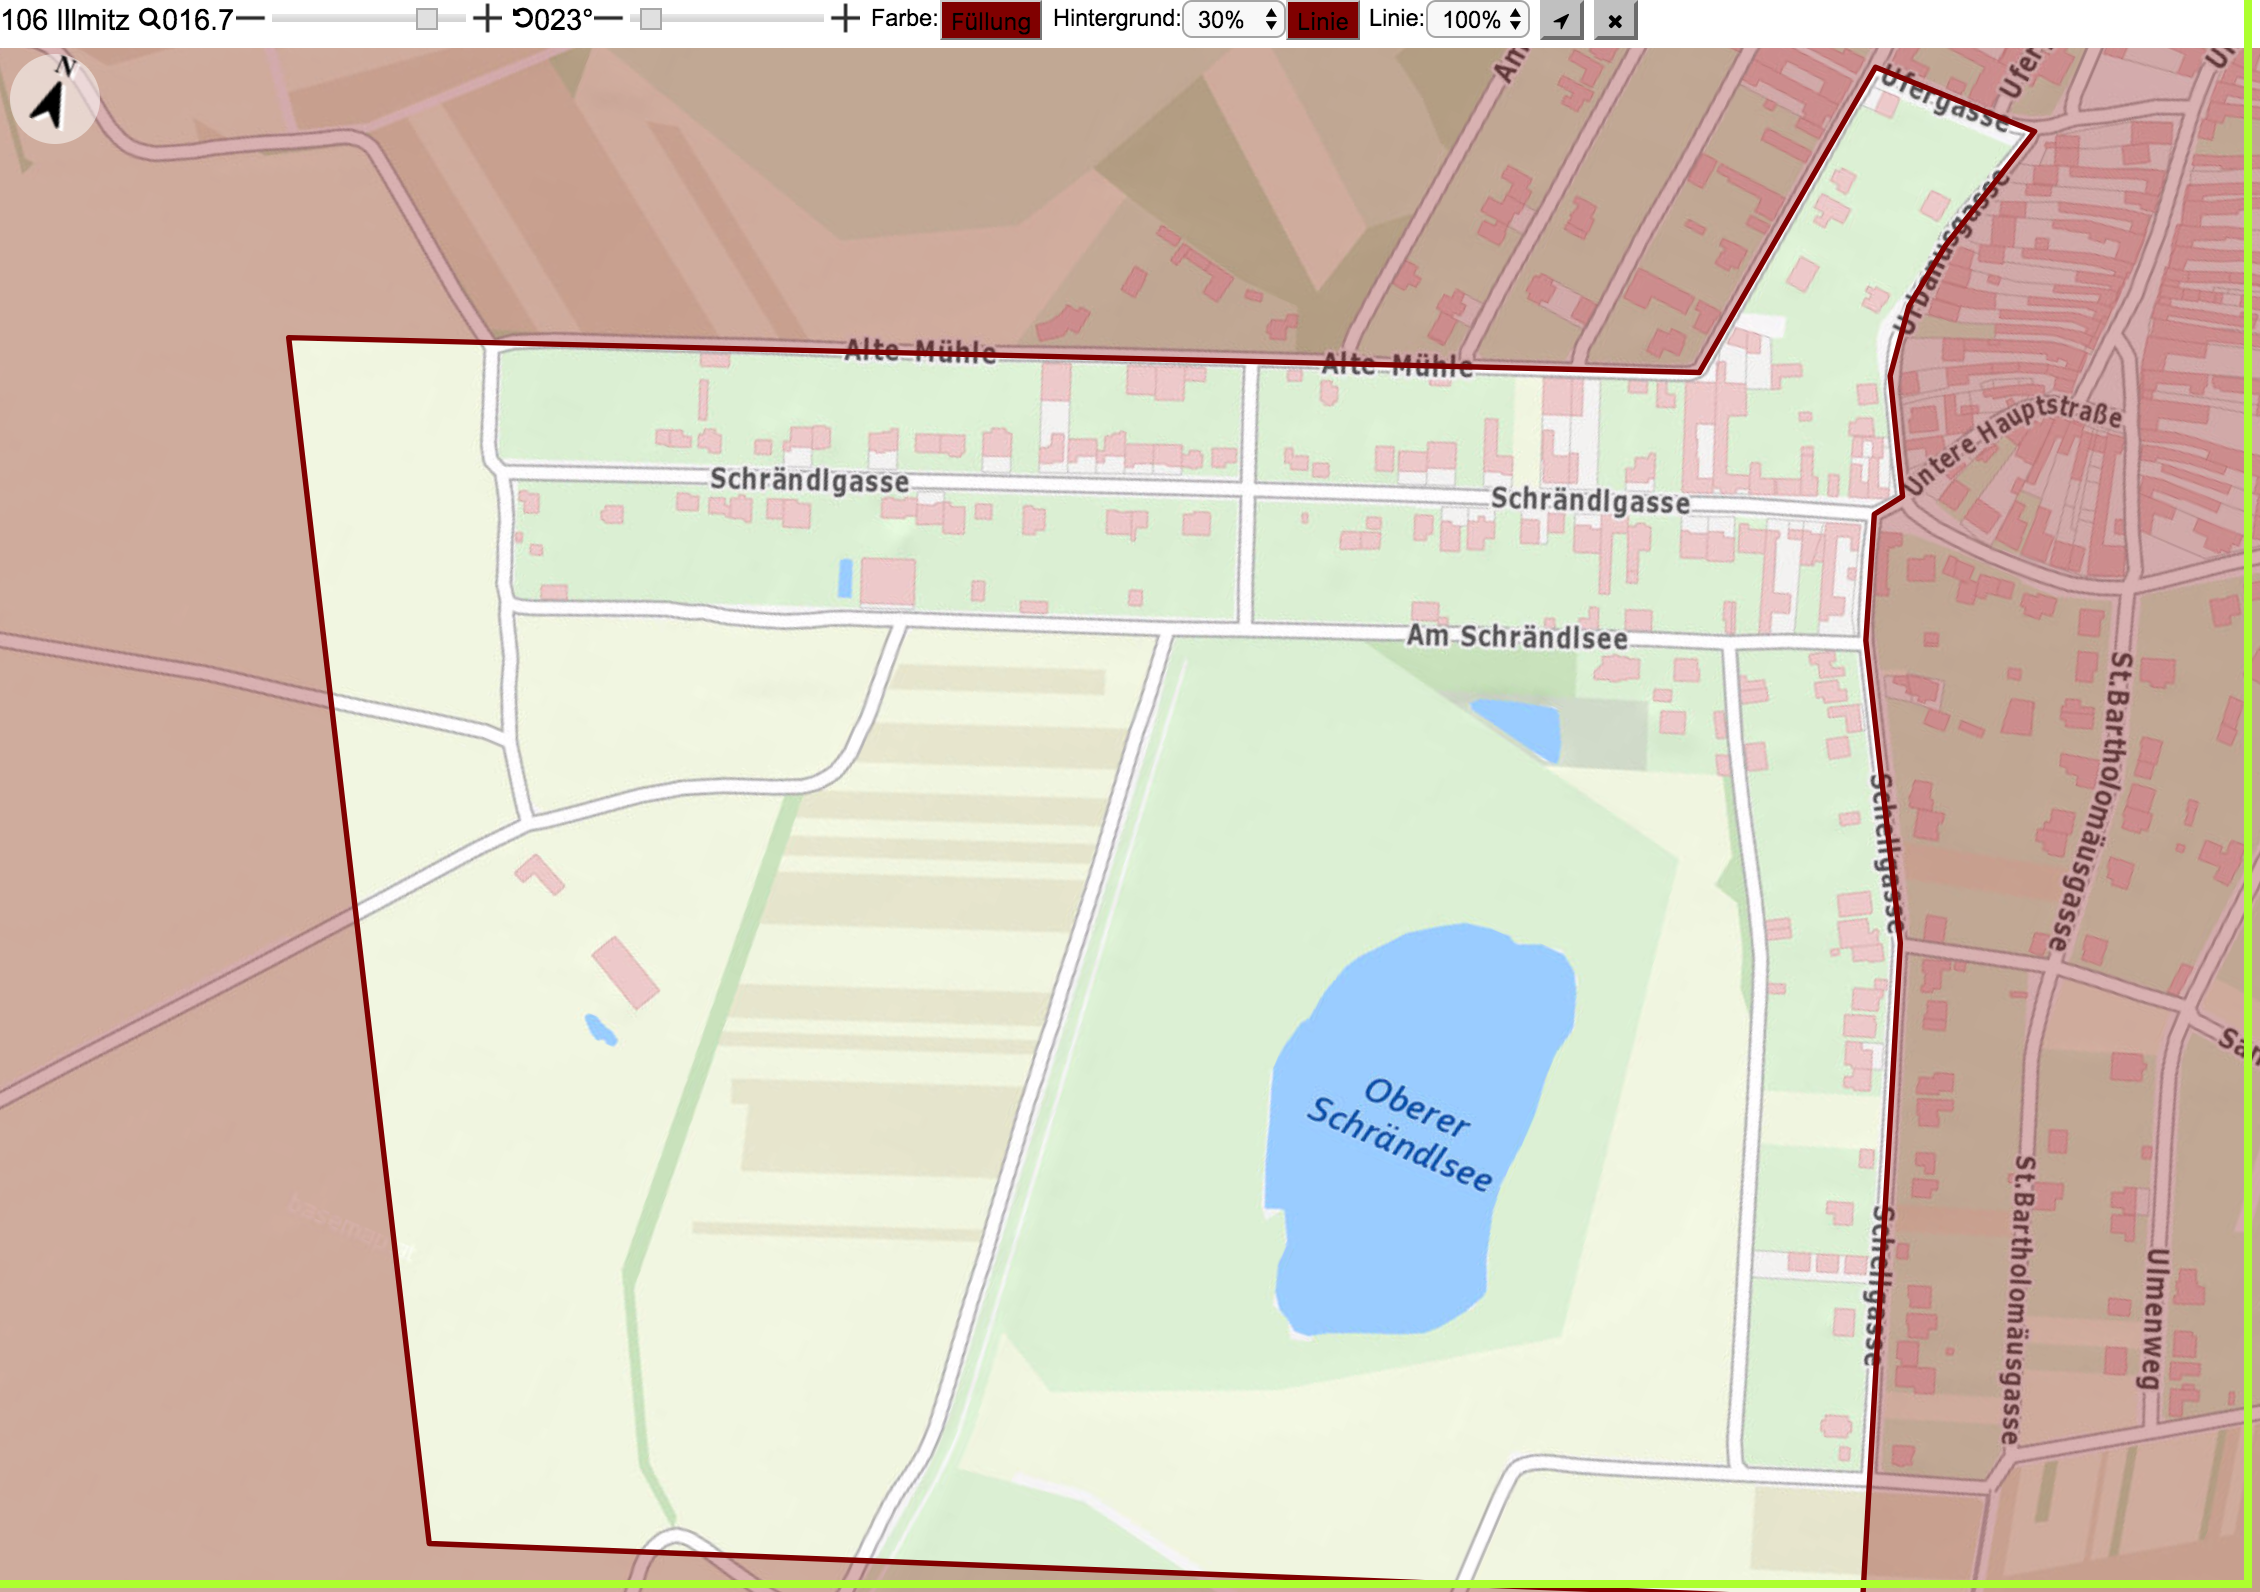Open the Linie 100% dropdown
The width and height of the screenshot is (2260, 1592).
(x=1478, y=19)
